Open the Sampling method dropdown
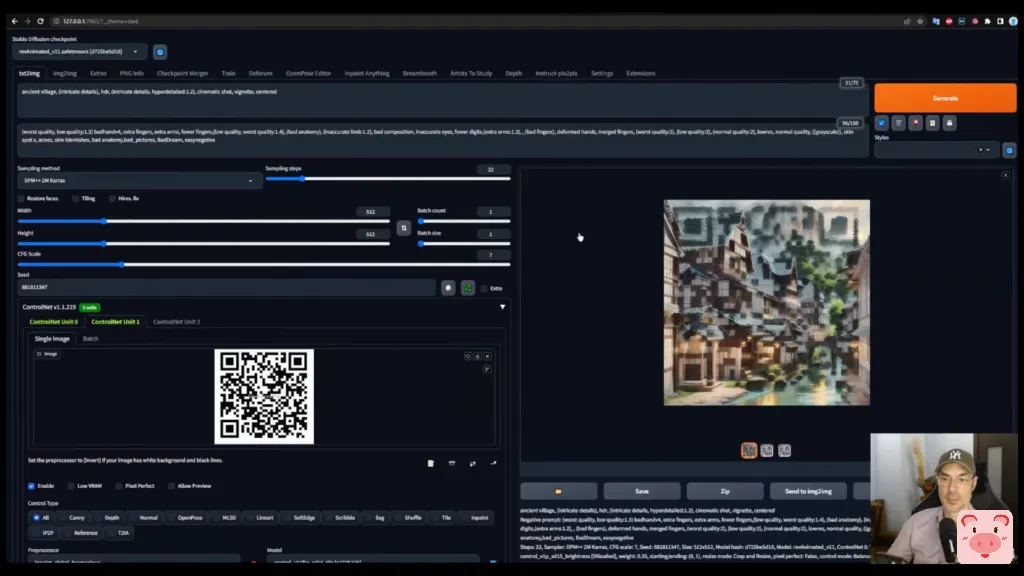This screenshot has width=1024, height=576. click(x=139, y=181)
